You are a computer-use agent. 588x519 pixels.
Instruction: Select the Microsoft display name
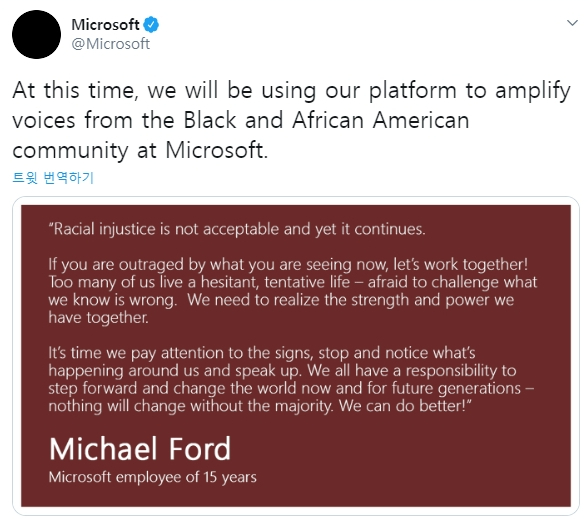(x=105, y=25)
